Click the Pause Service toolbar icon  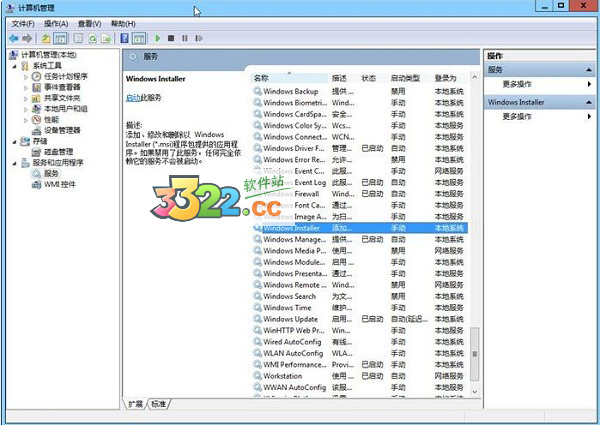click(x=184, y=38)
